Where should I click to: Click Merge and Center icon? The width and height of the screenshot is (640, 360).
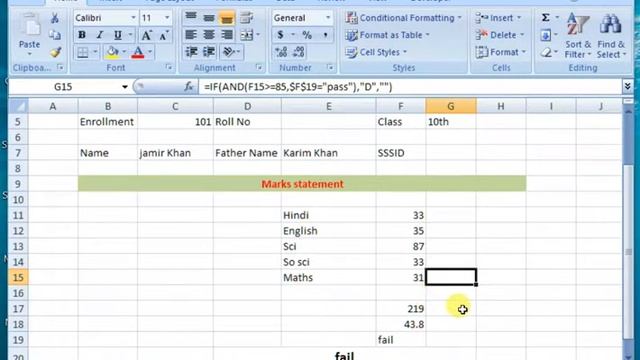click(247, 35)
